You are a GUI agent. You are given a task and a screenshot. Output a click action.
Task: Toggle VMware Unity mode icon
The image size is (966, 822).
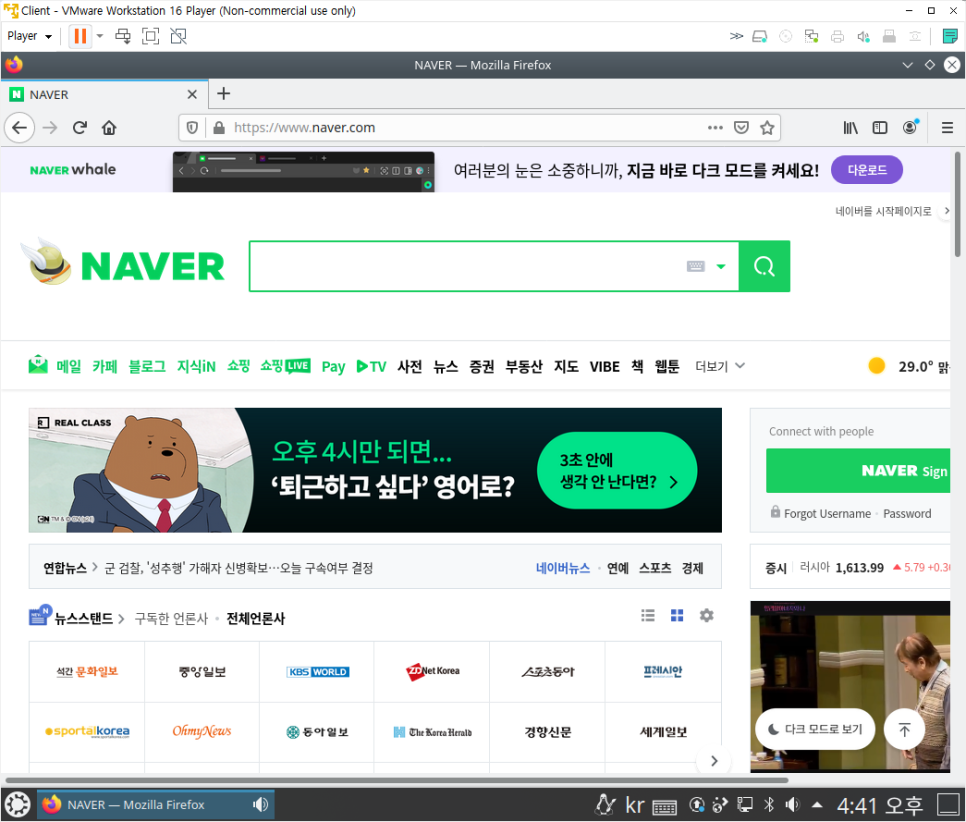tap(179, 36)
